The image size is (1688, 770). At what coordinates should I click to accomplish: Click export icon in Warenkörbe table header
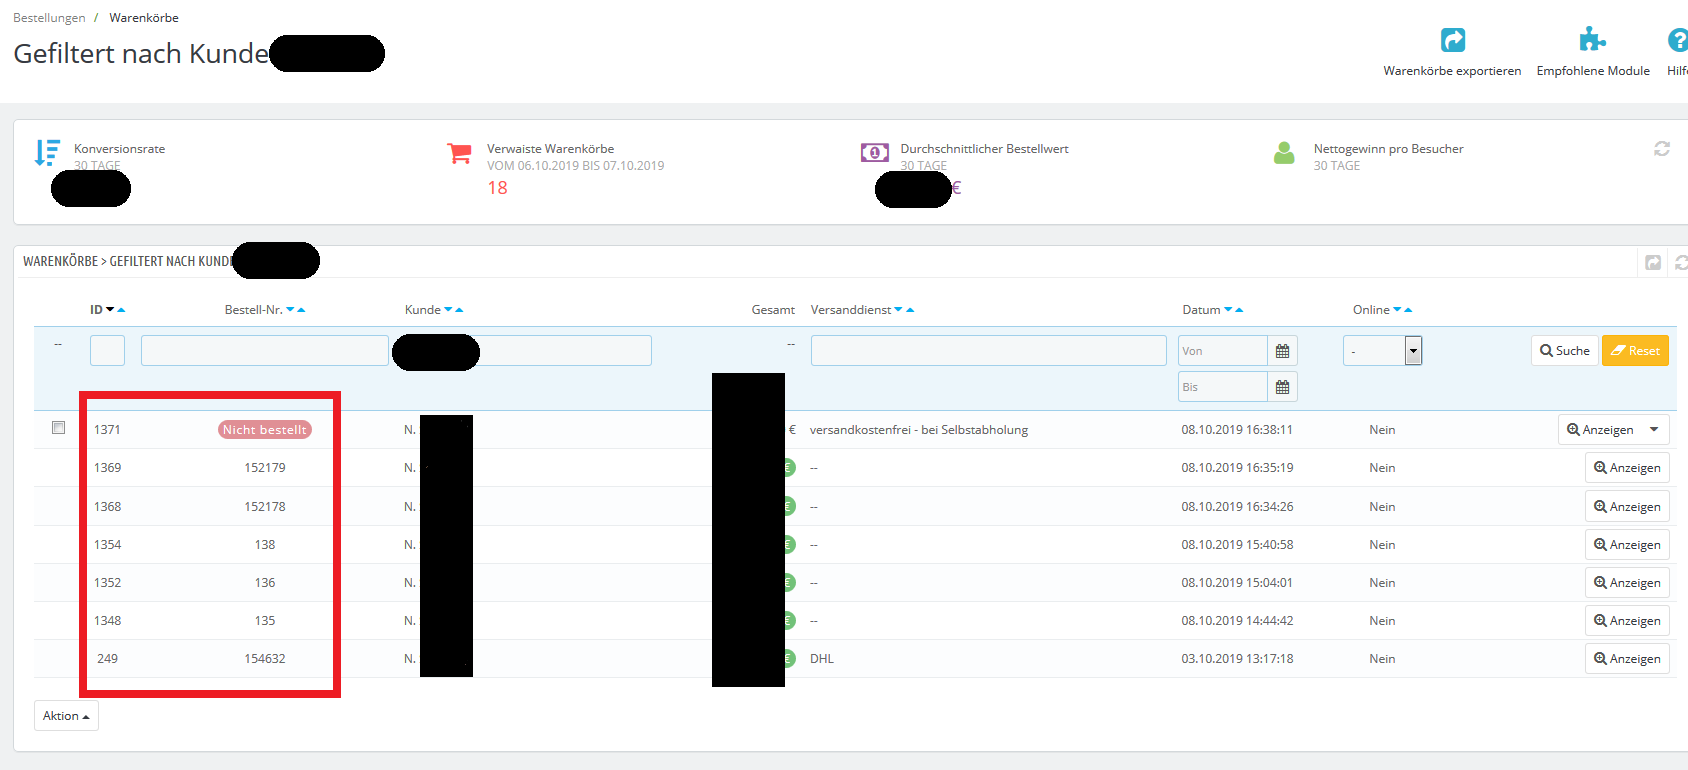pos(1653,262)
